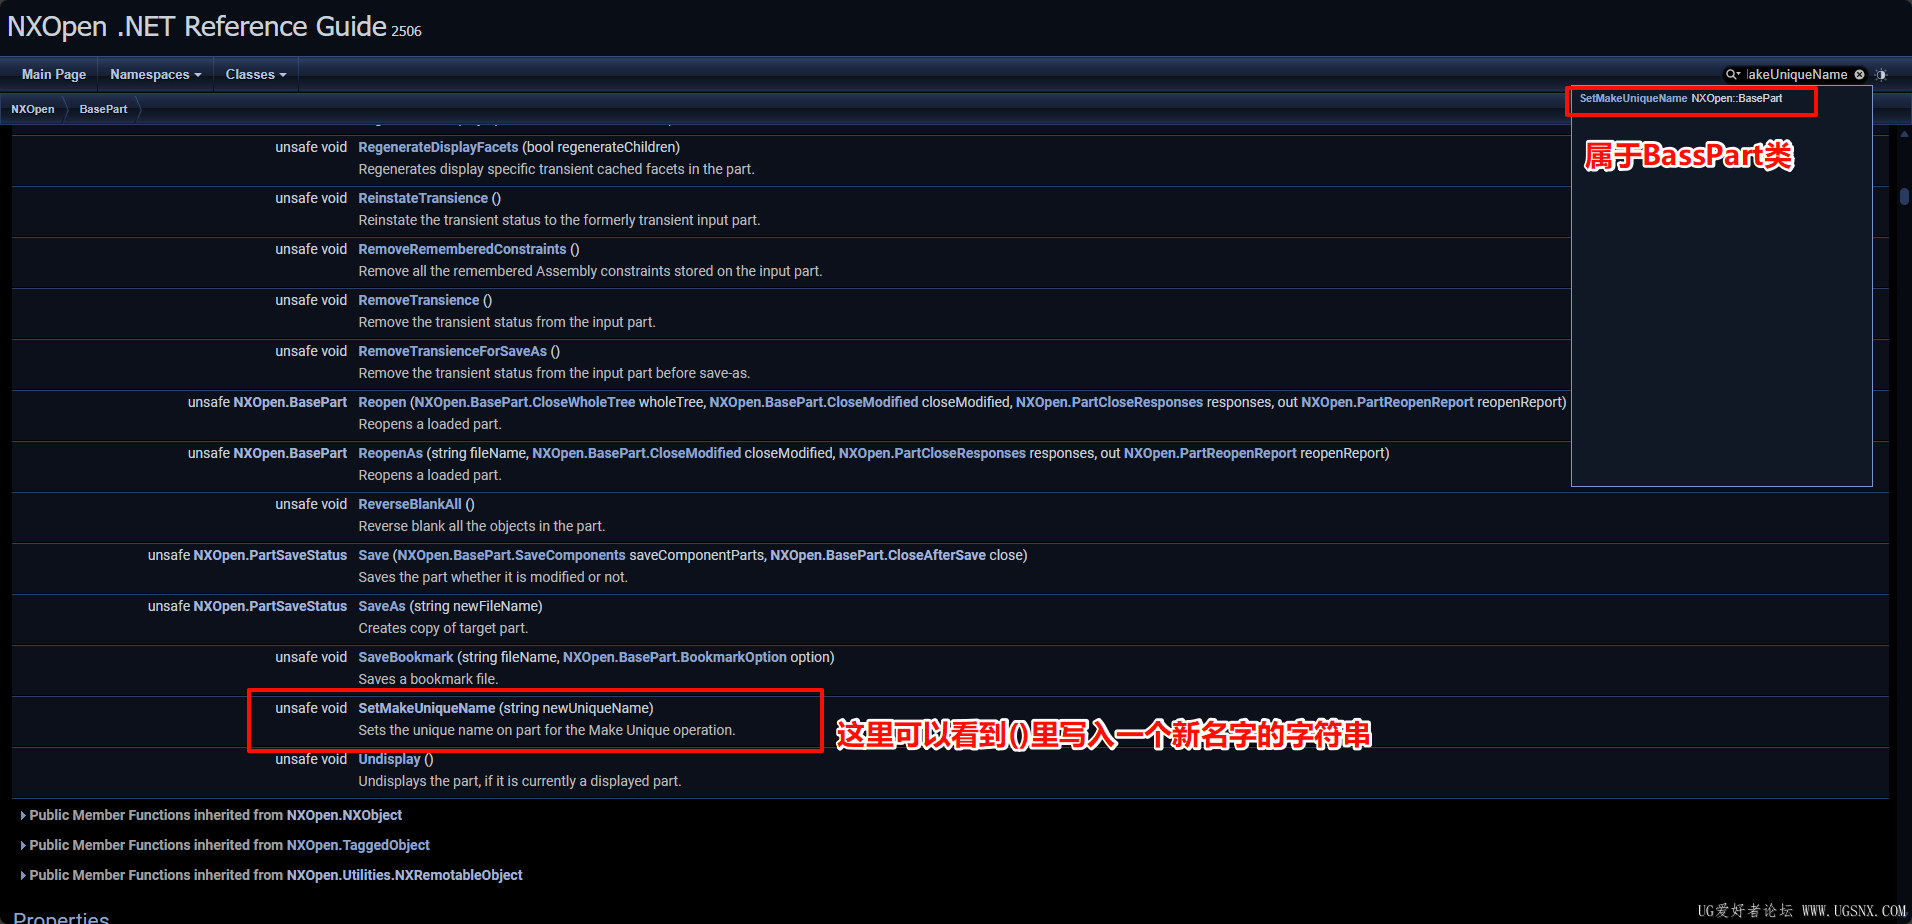Click NXOpen.BasePart return type in Reopen row

(290, 402)
